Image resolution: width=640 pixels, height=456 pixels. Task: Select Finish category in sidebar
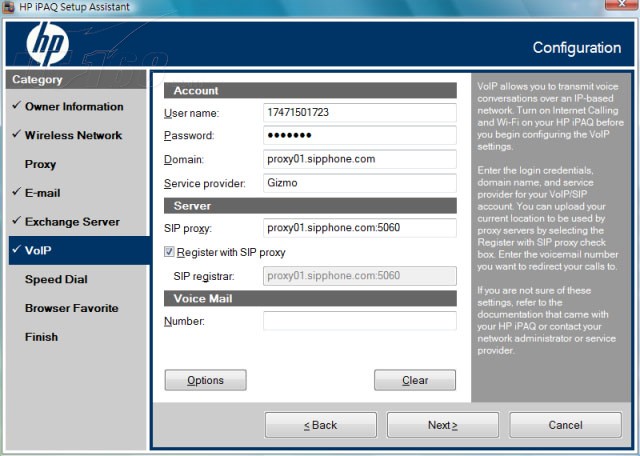point(41,337)
